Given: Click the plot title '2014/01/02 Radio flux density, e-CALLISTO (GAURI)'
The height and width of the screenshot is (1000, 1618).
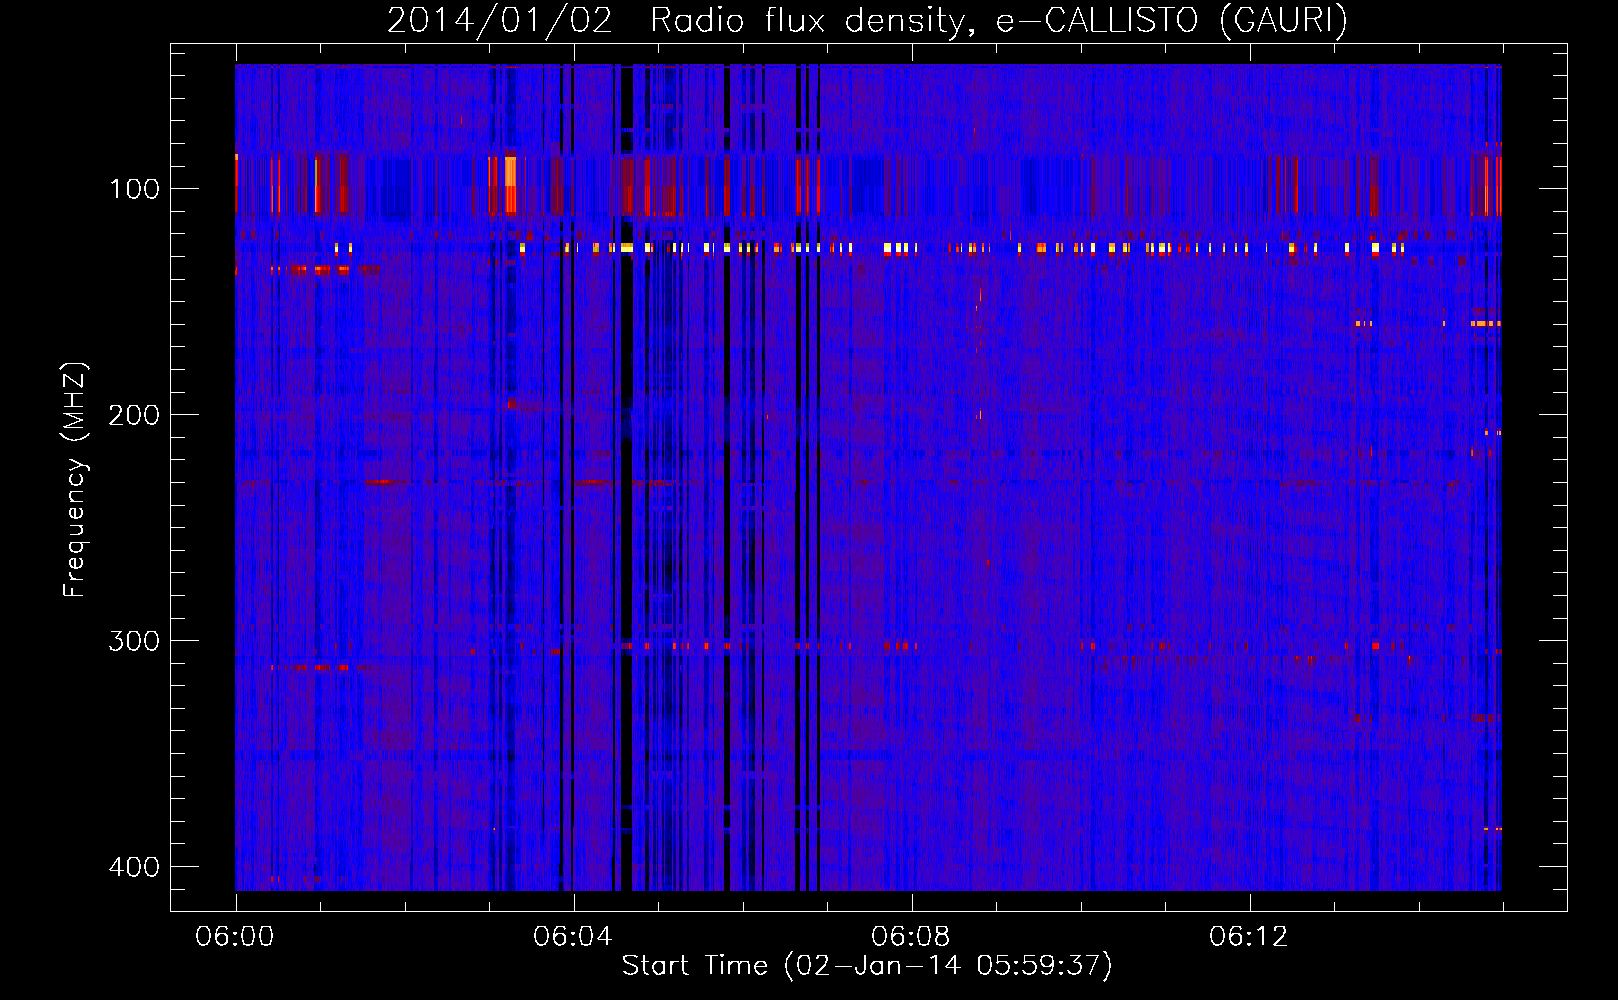Looking at the screenshot, I should 867,21.
